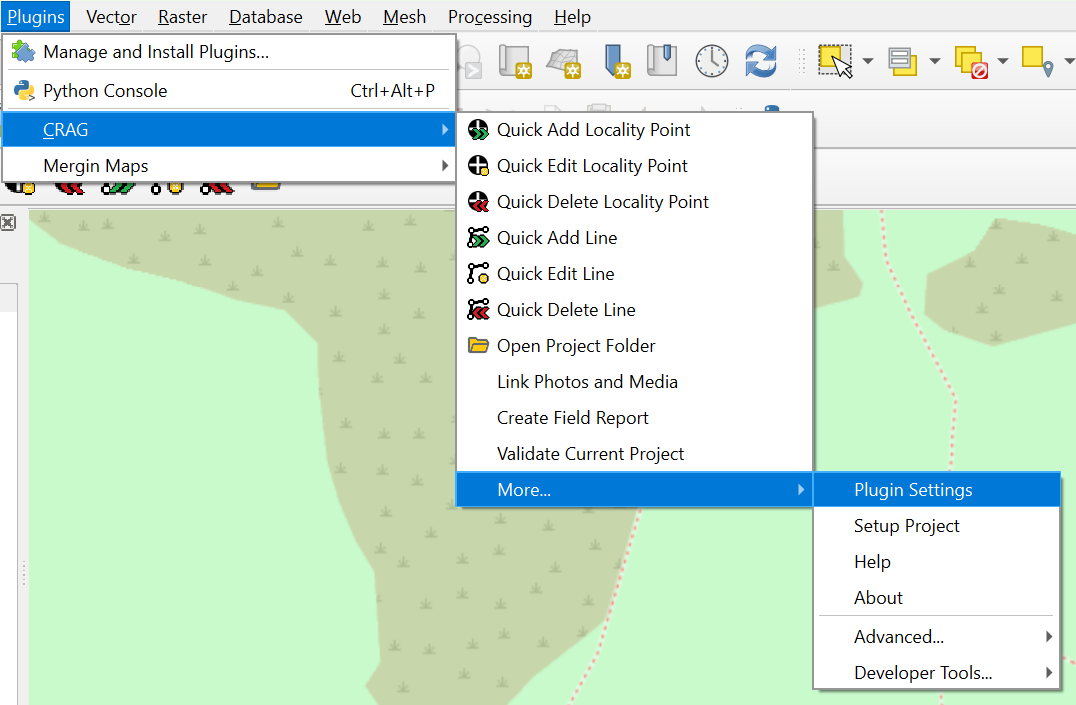The height and width of the screenshot is (705, 1076).
Task: Open the Mesh menu
Action: coord(404,16)
